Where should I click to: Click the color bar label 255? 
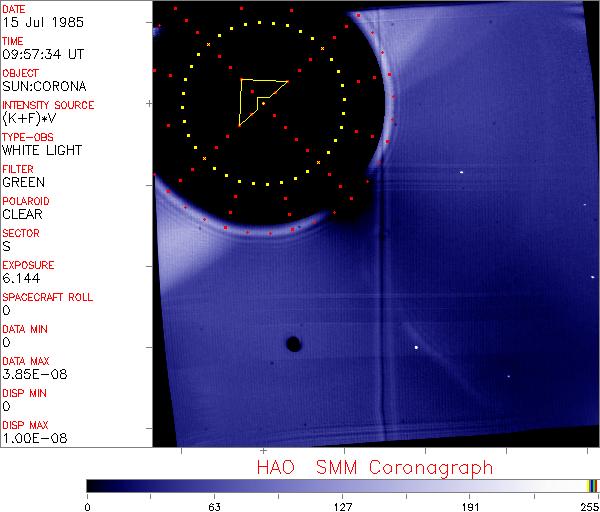590,507
